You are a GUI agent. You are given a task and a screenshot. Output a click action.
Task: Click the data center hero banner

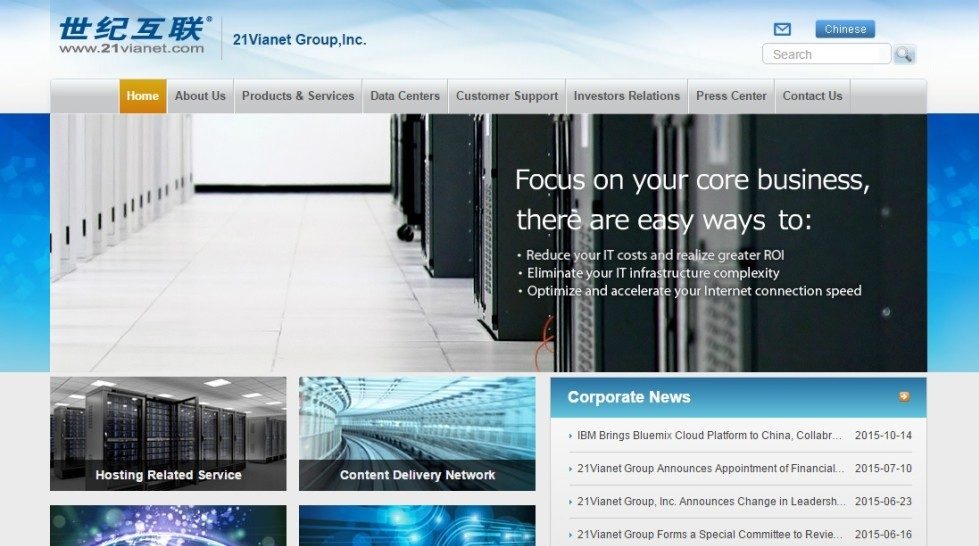click(488, 242)
